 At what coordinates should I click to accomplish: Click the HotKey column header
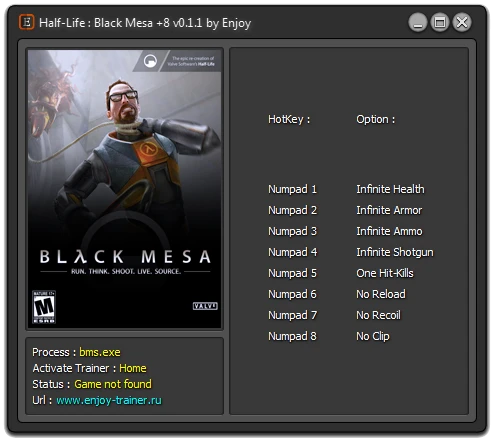coord(289,119)
